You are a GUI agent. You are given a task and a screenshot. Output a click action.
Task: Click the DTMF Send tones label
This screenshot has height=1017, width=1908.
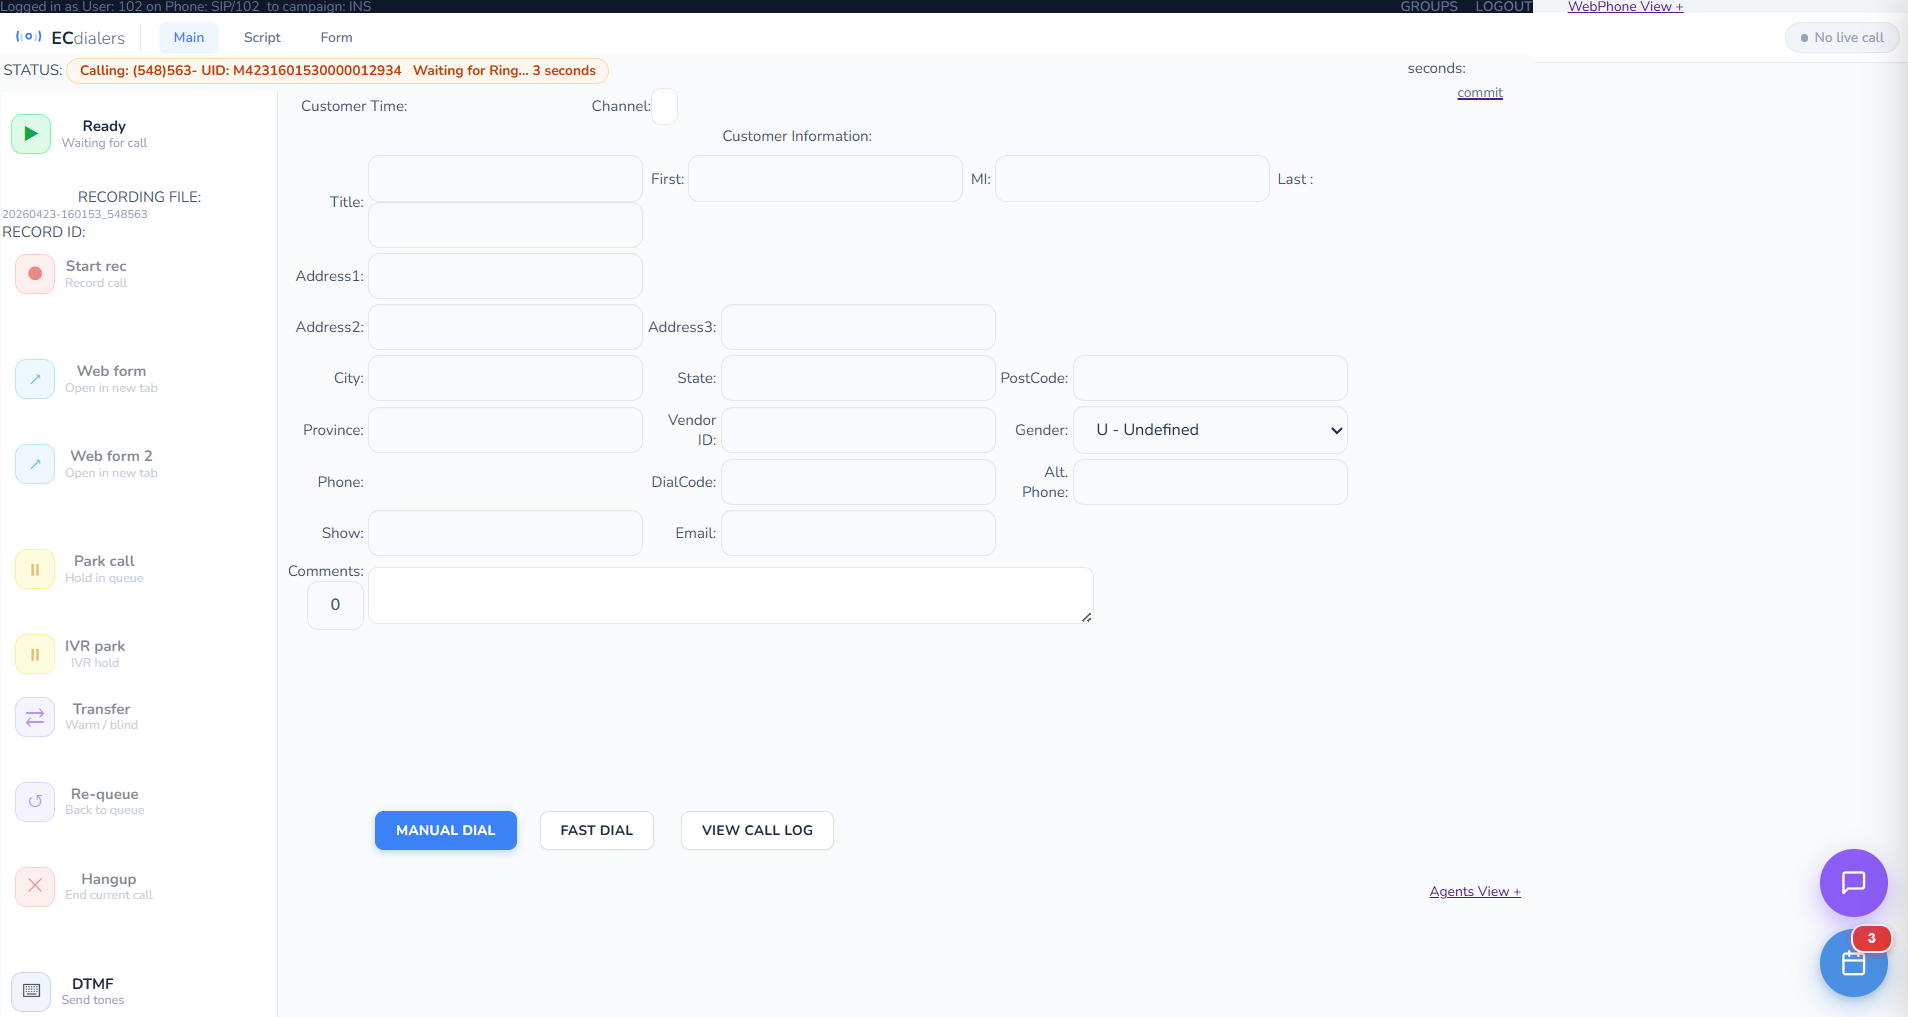(93, 991)
